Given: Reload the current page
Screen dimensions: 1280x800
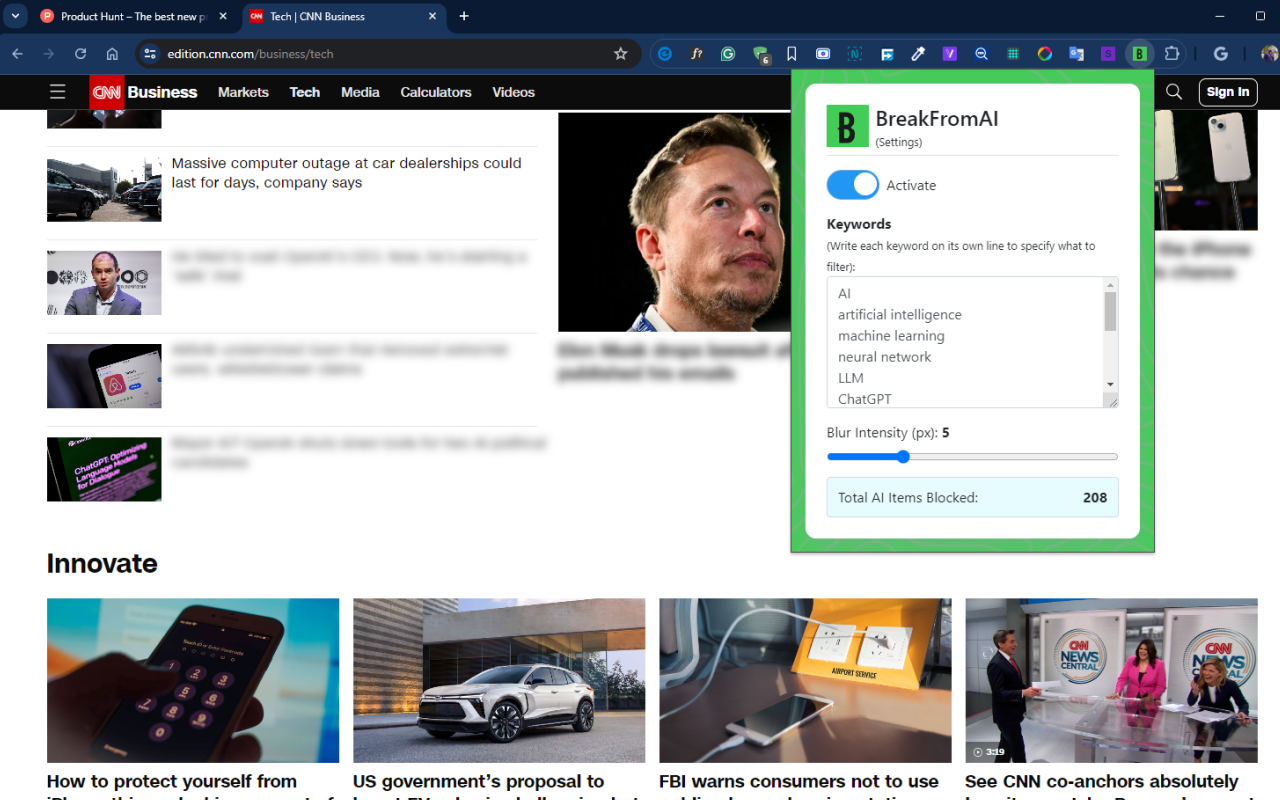Looking at the screenshot, I should pyautogui.click(x=81, y=54).
